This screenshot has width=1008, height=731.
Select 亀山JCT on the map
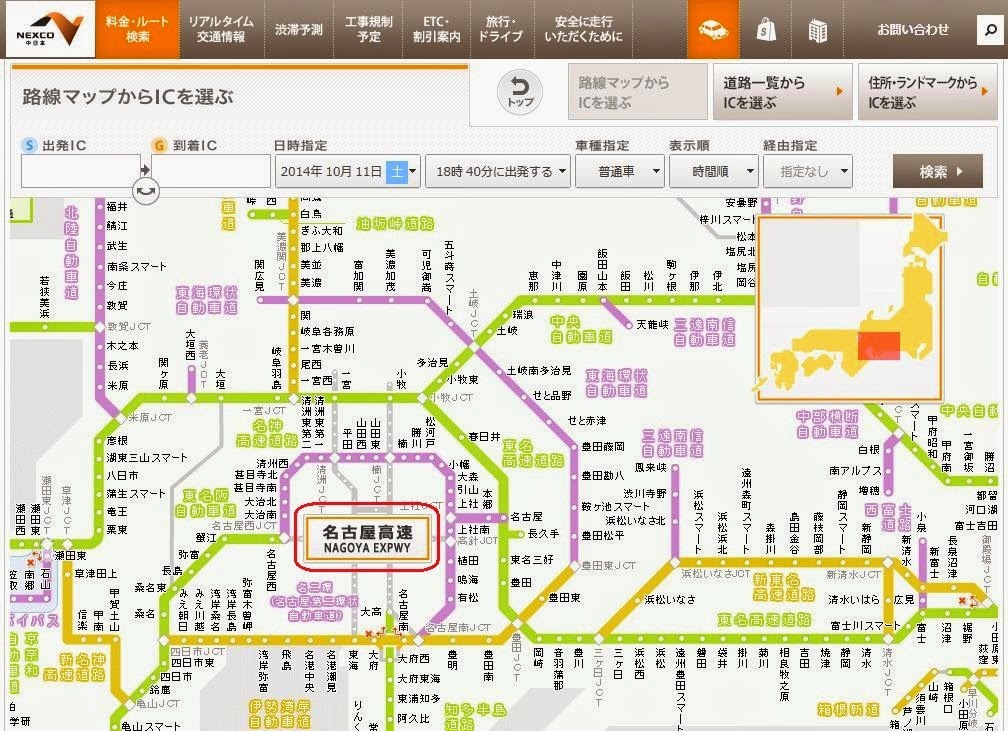coord(158,703)
